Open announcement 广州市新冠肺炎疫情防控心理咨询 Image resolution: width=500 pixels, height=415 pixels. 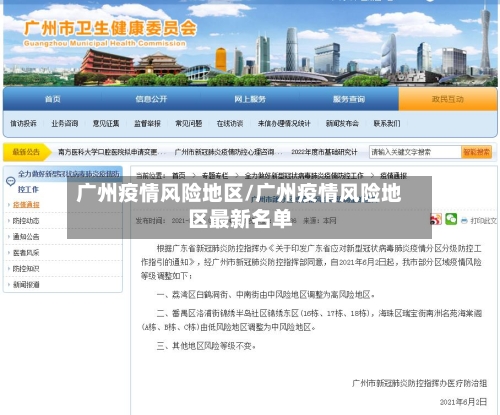(x=228, y=152)
